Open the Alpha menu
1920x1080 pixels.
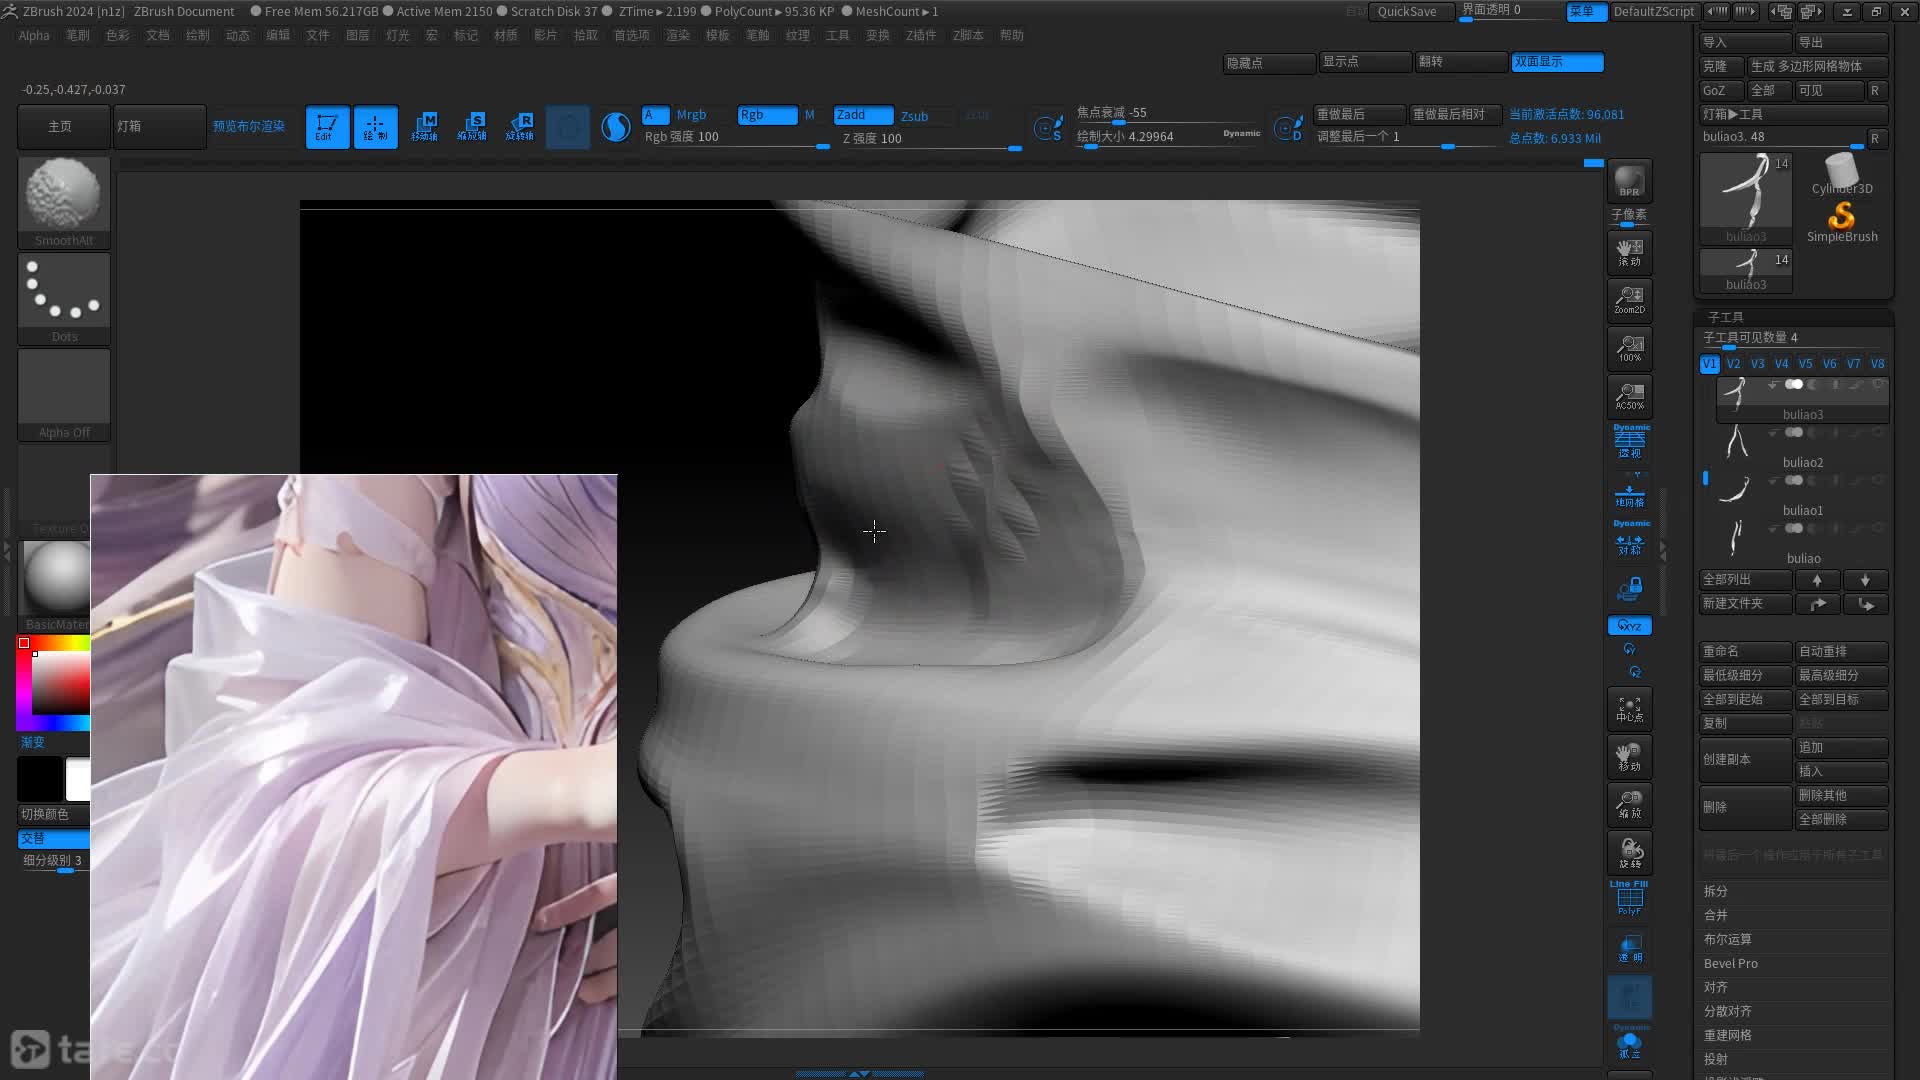click(x=34, y=35)
